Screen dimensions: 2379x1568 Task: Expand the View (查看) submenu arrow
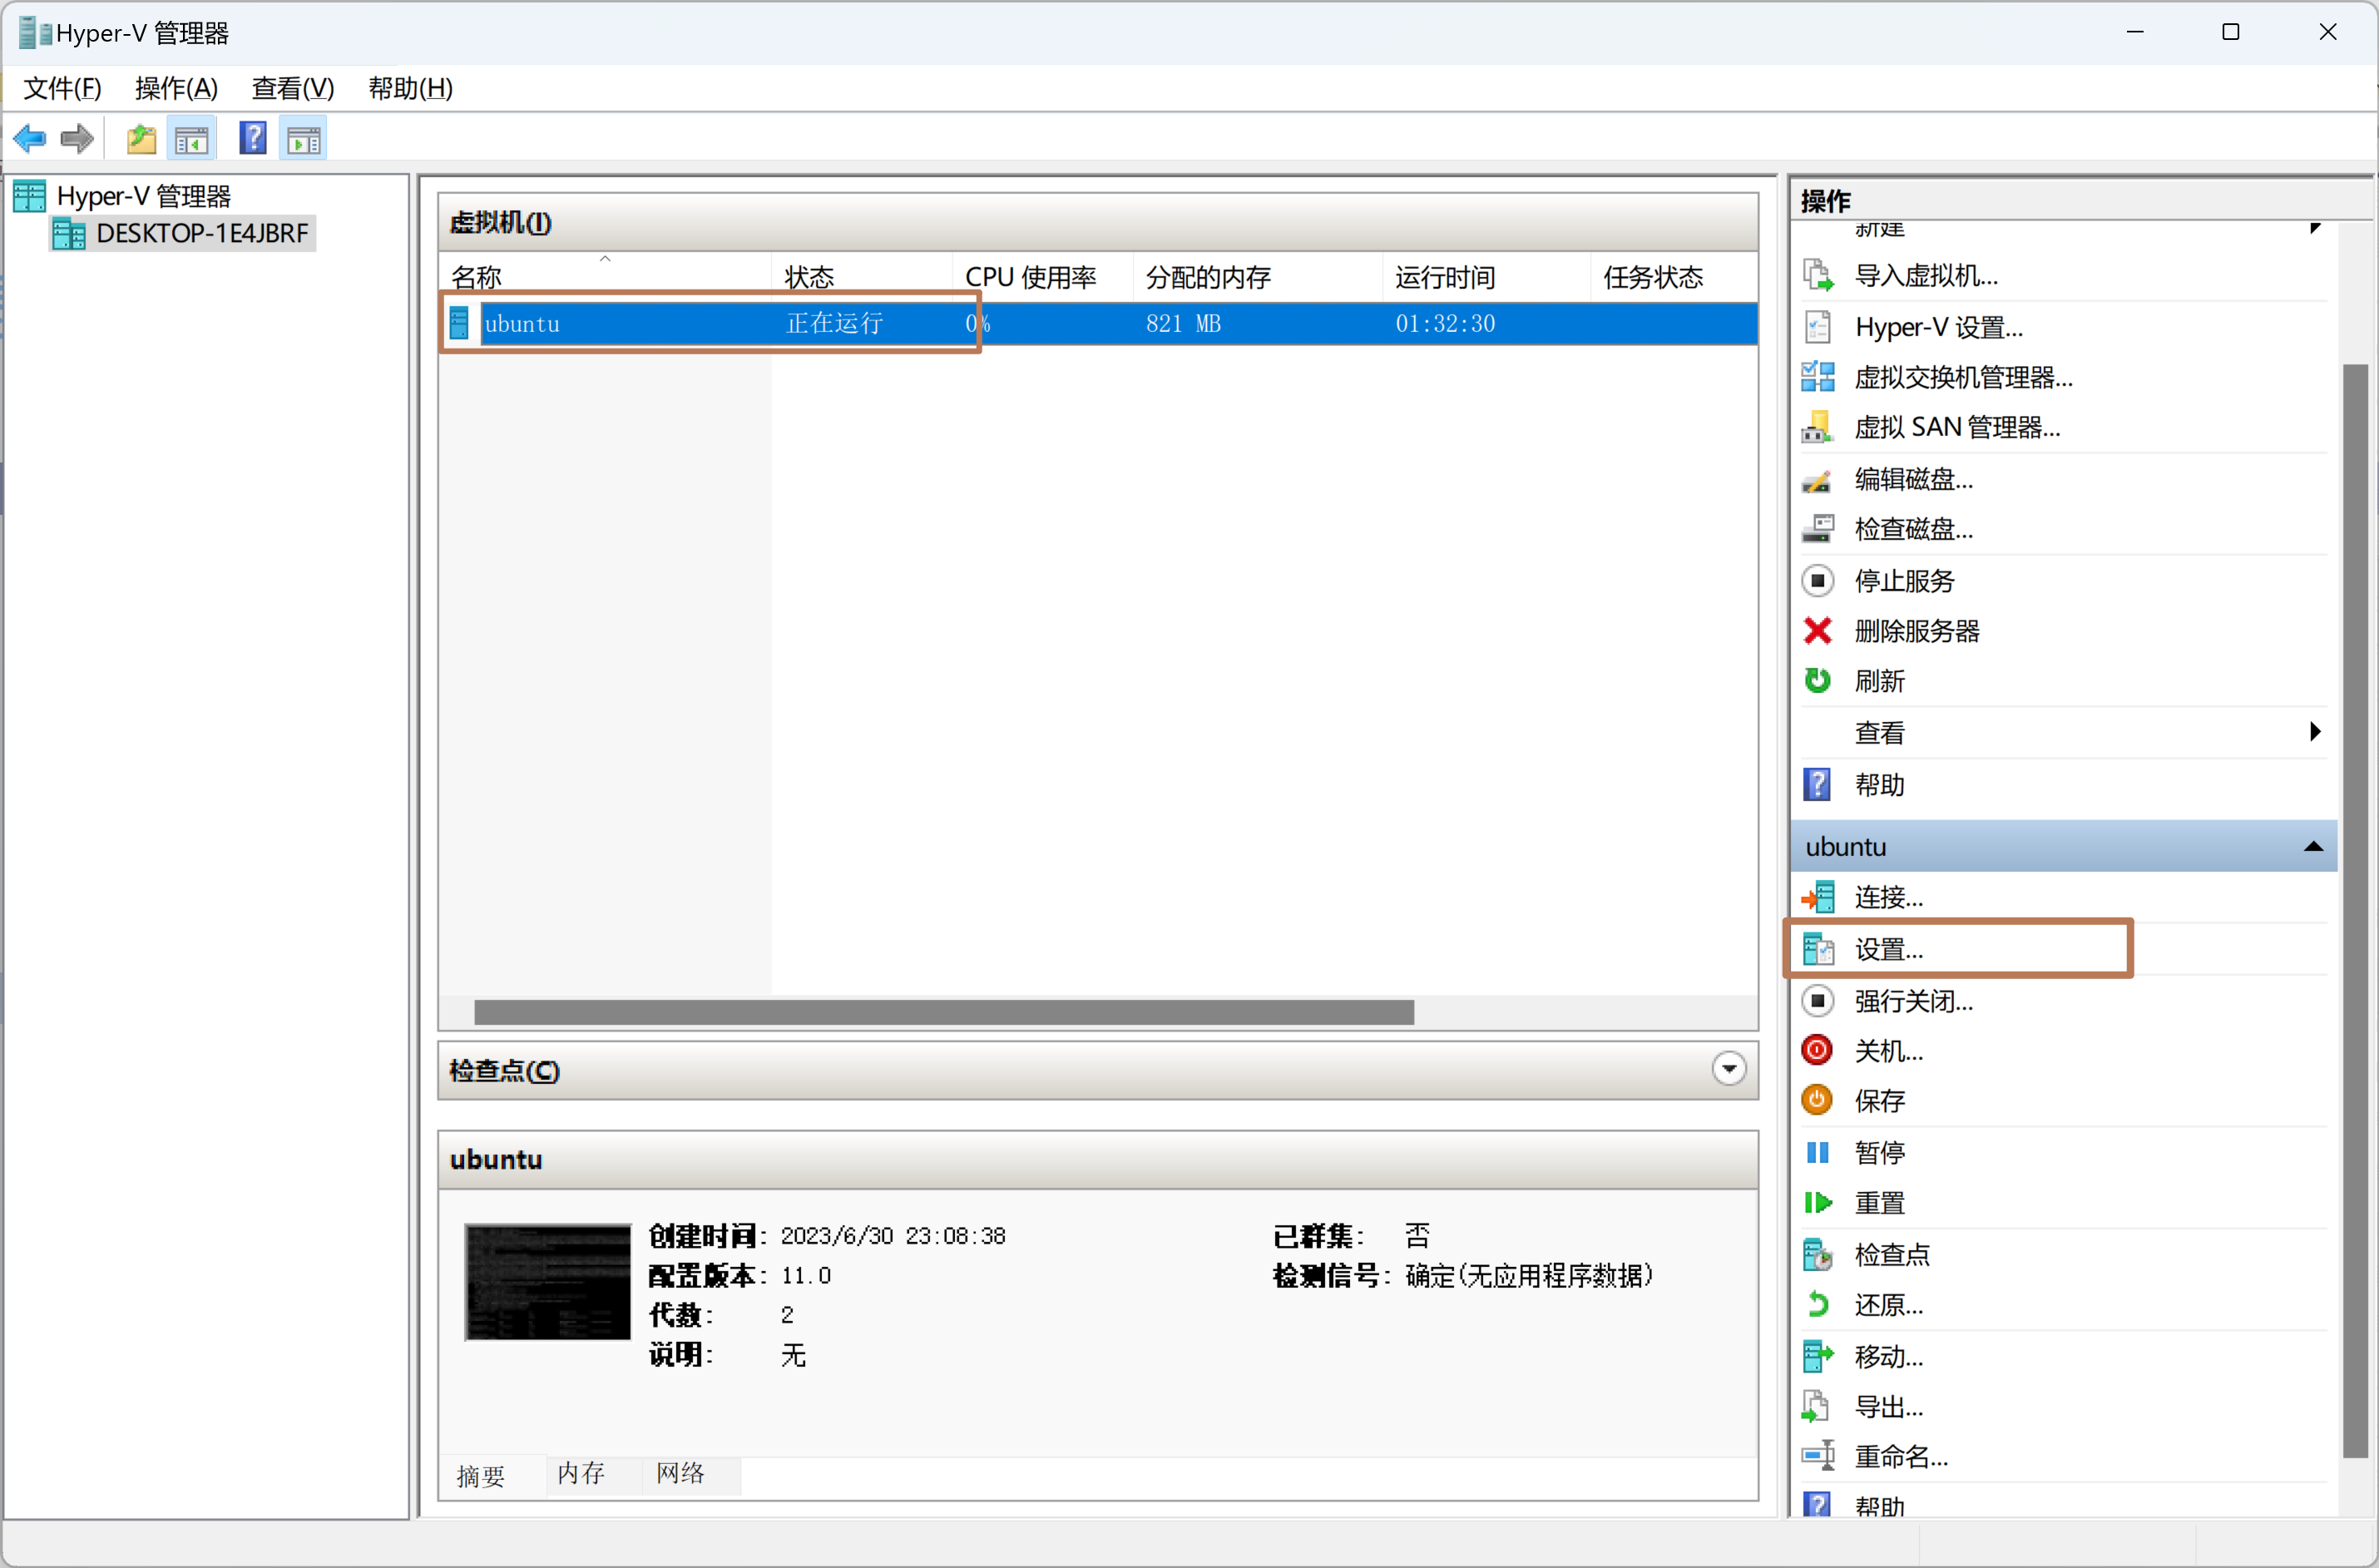(x=2314, y=732)
